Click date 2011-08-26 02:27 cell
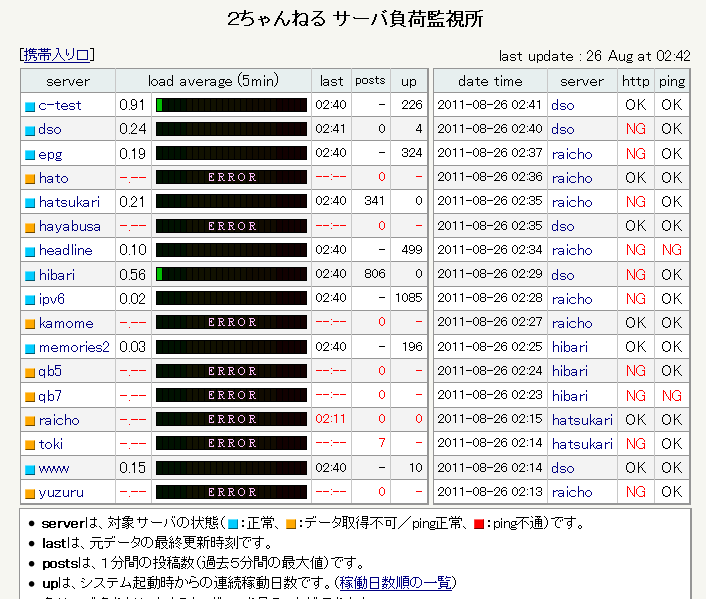This screenshot has width=706, height=599. point(490,322)
